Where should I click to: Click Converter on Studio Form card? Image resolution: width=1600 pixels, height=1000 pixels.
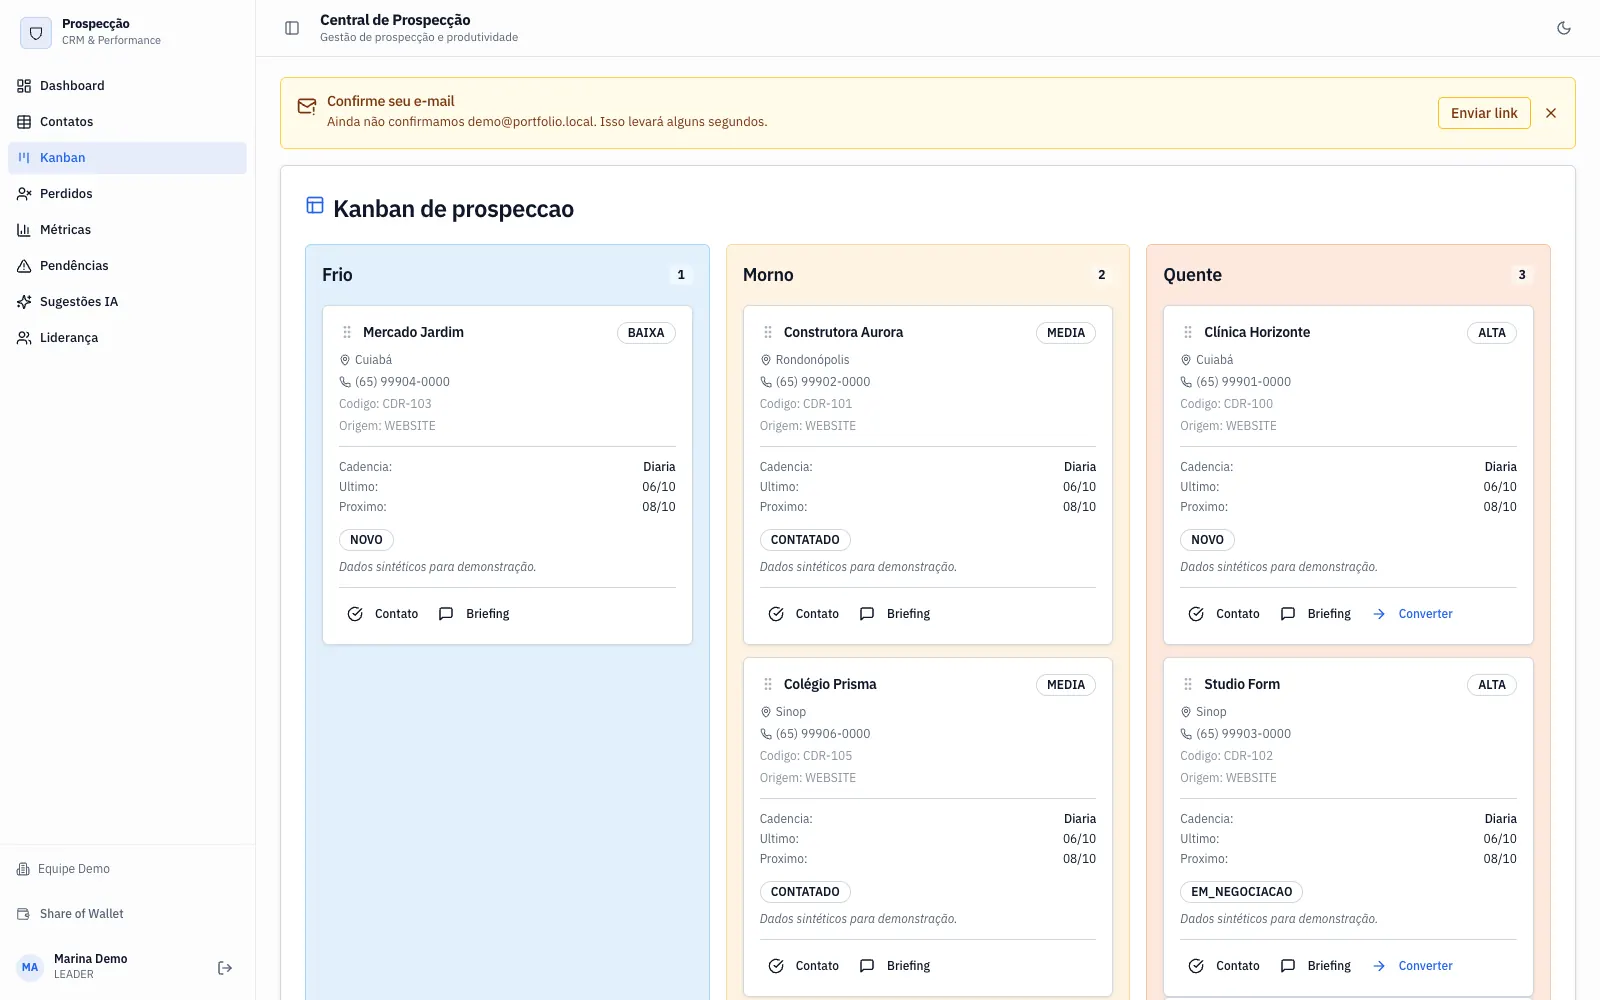(1413, 966)
